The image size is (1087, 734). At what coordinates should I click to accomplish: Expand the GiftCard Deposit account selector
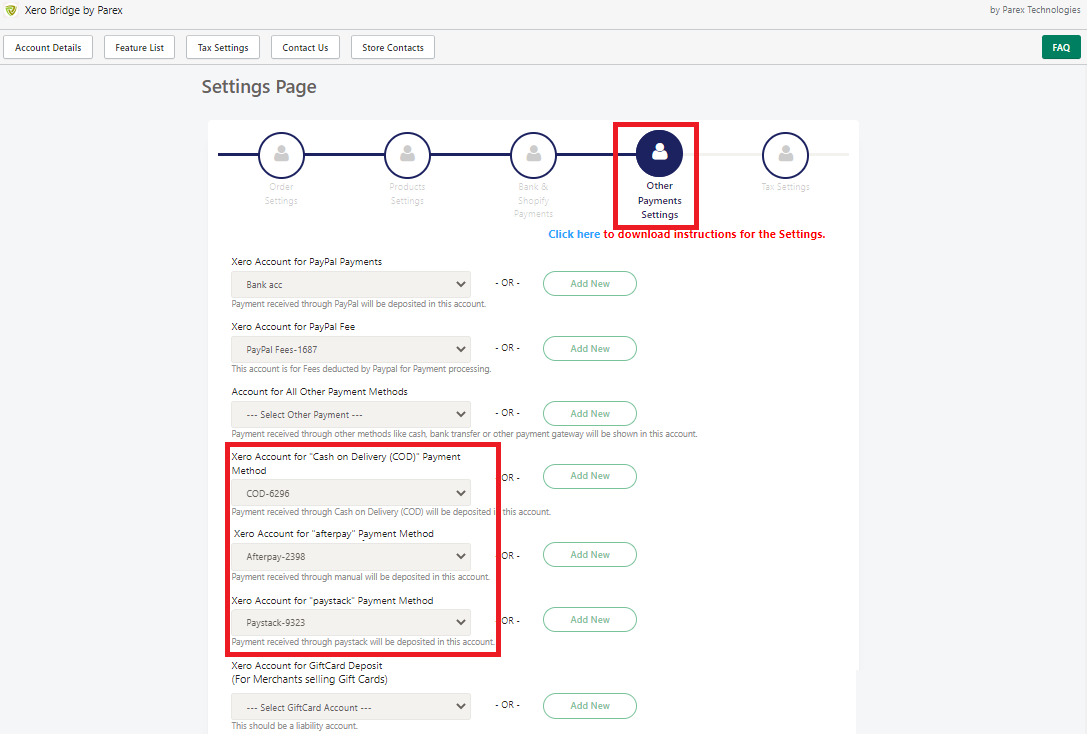click(350, 705)
